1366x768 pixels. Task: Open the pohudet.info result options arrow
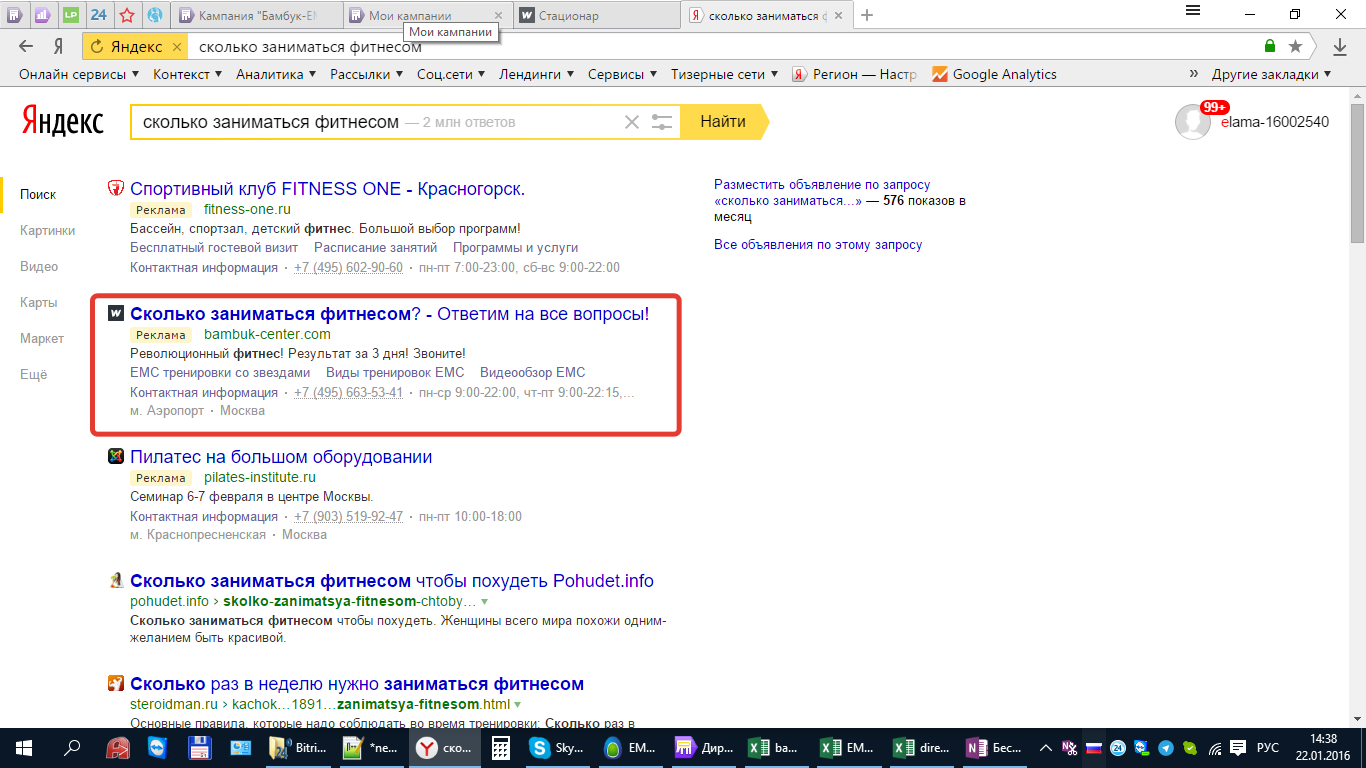485,602
